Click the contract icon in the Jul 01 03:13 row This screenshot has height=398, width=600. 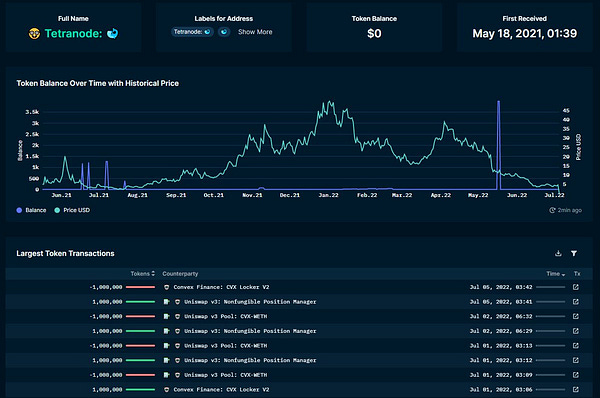[x=166, y=346]
